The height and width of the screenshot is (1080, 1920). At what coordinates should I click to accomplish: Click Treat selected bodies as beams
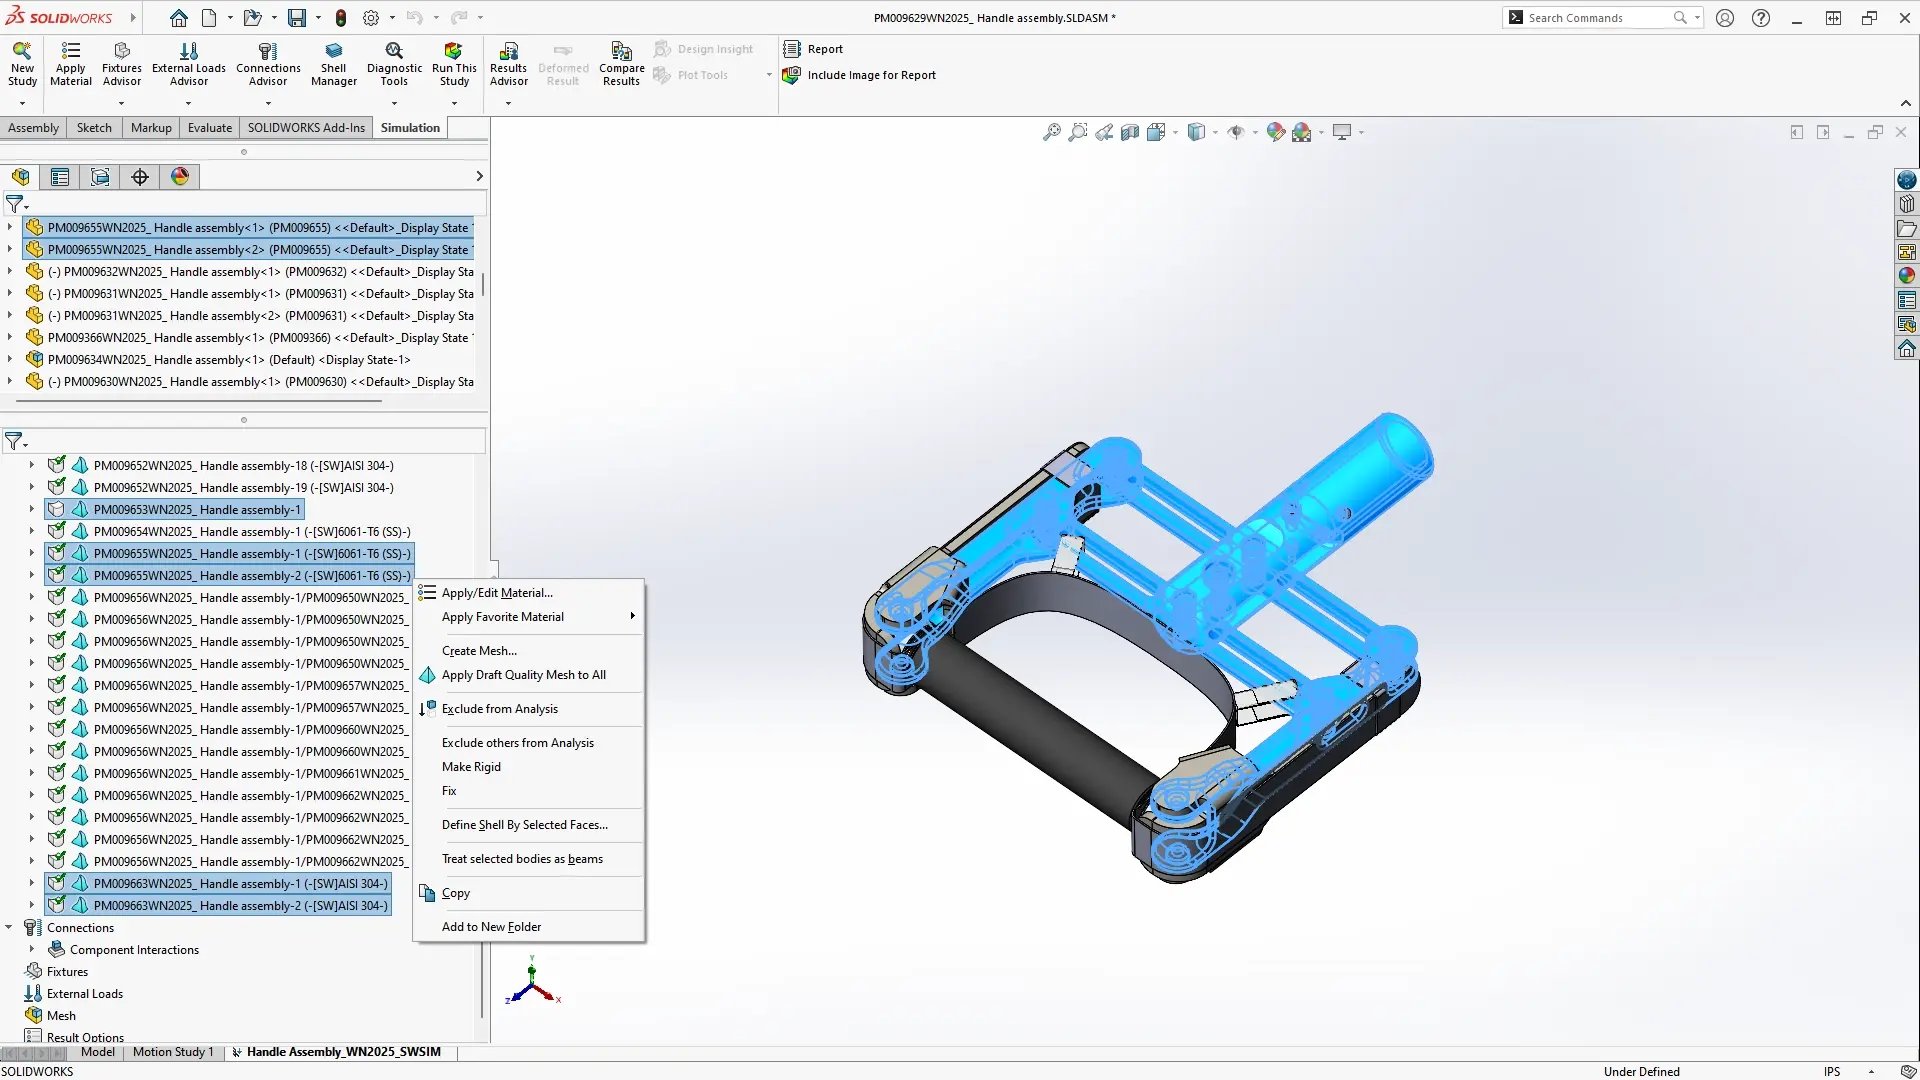[x=522, y=858]
